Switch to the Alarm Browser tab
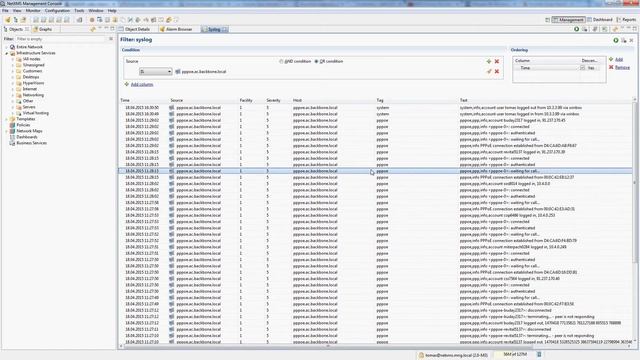640x360 pixels. point(176,29)
